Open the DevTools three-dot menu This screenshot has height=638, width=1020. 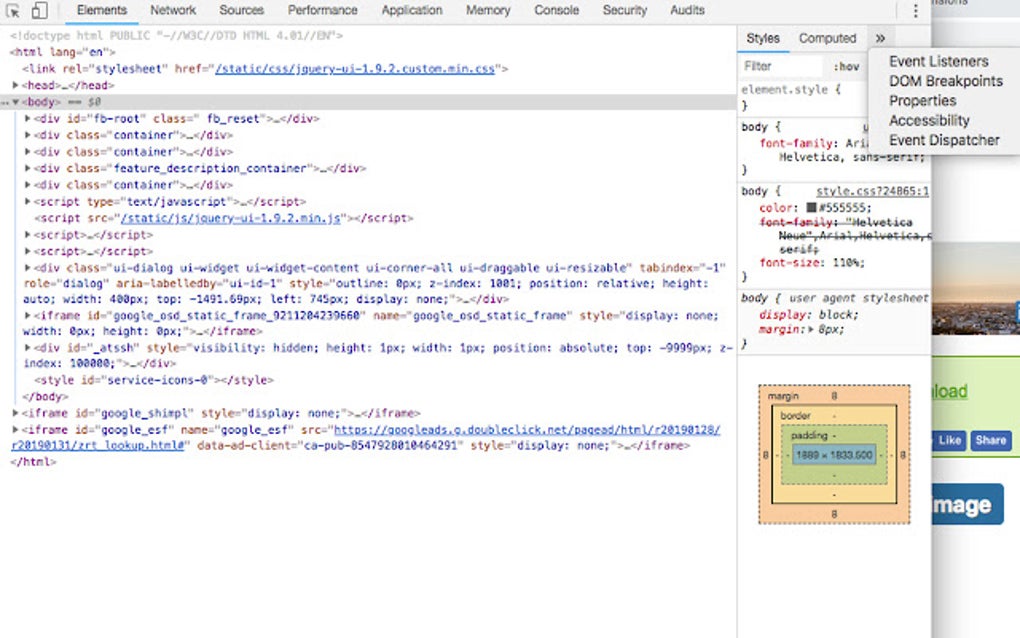pos(917,9)
